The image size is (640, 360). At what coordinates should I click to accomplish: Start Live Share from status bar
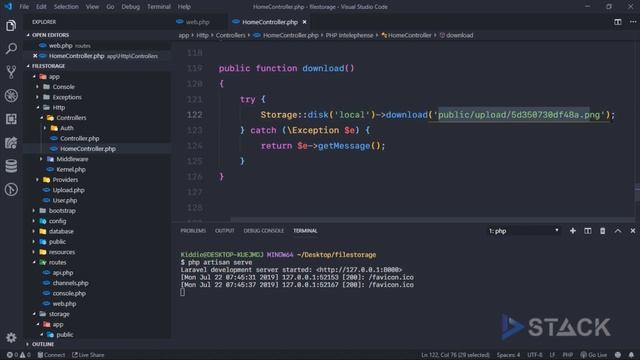[x=88, y=355]
